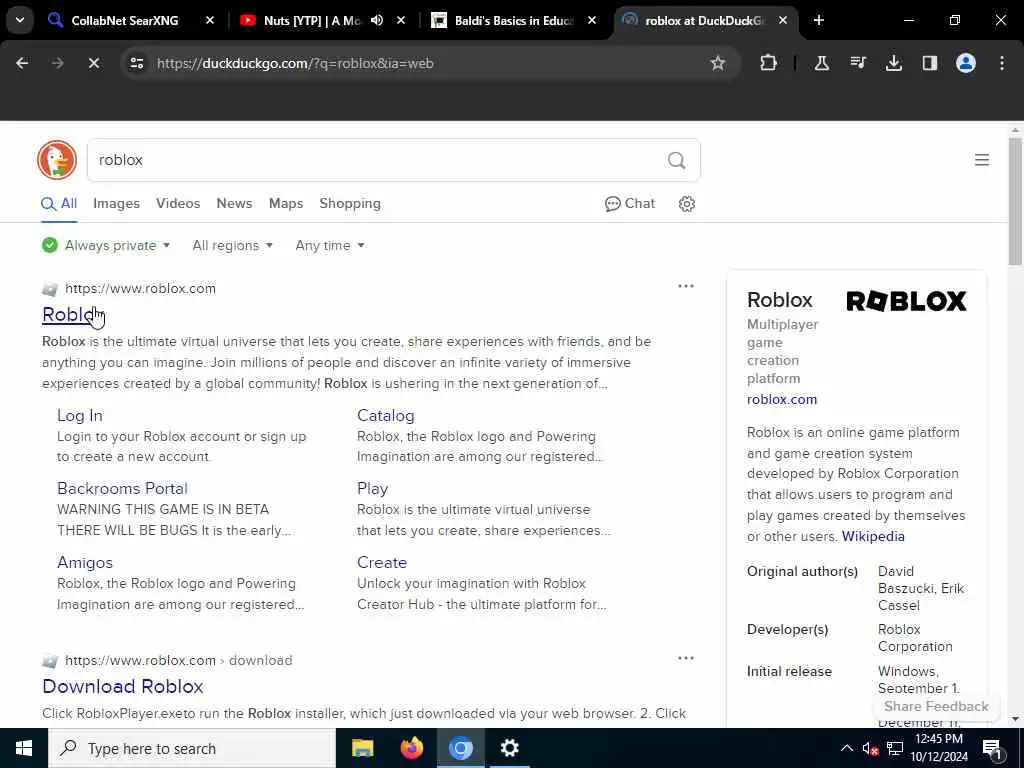Mute the Nuts [YTP] tab audio icon

click(x=377, y=20)
